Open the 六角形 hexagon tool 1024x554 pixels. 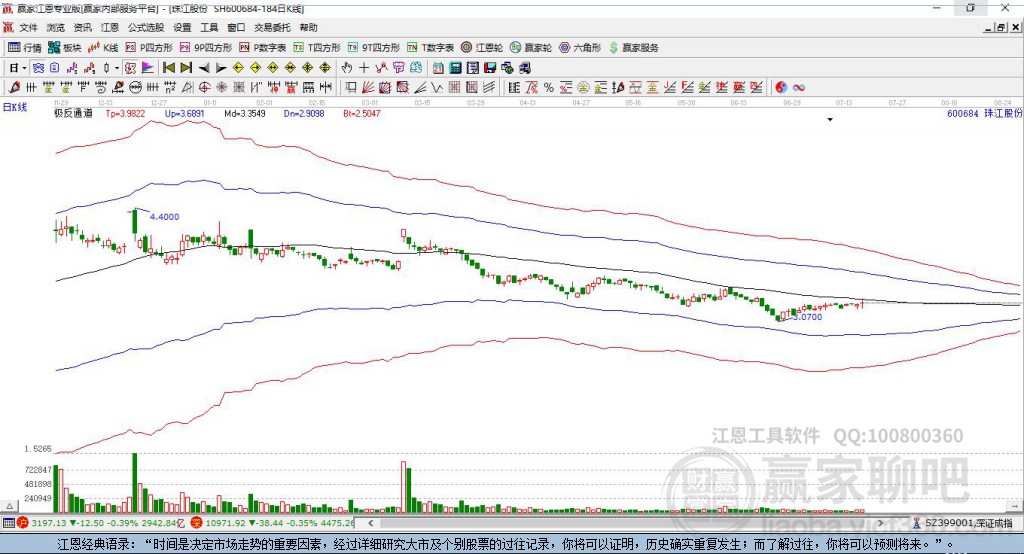click(x=580, y=48)
